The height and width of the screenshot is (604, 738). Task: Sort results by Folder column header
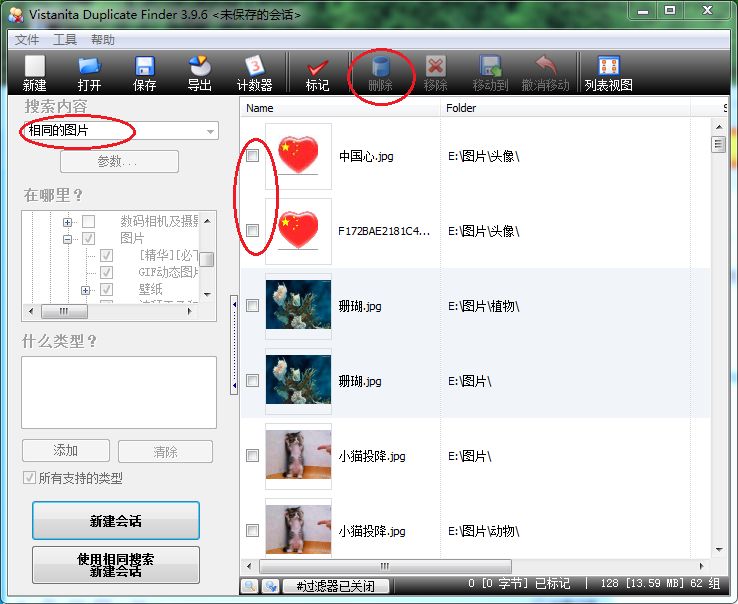[x=565, y=108]
